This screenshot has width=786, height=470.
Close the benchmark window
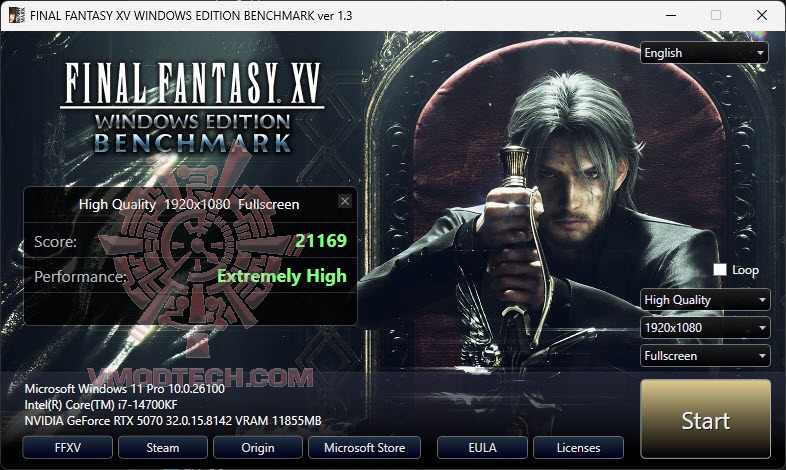[762, 16]
